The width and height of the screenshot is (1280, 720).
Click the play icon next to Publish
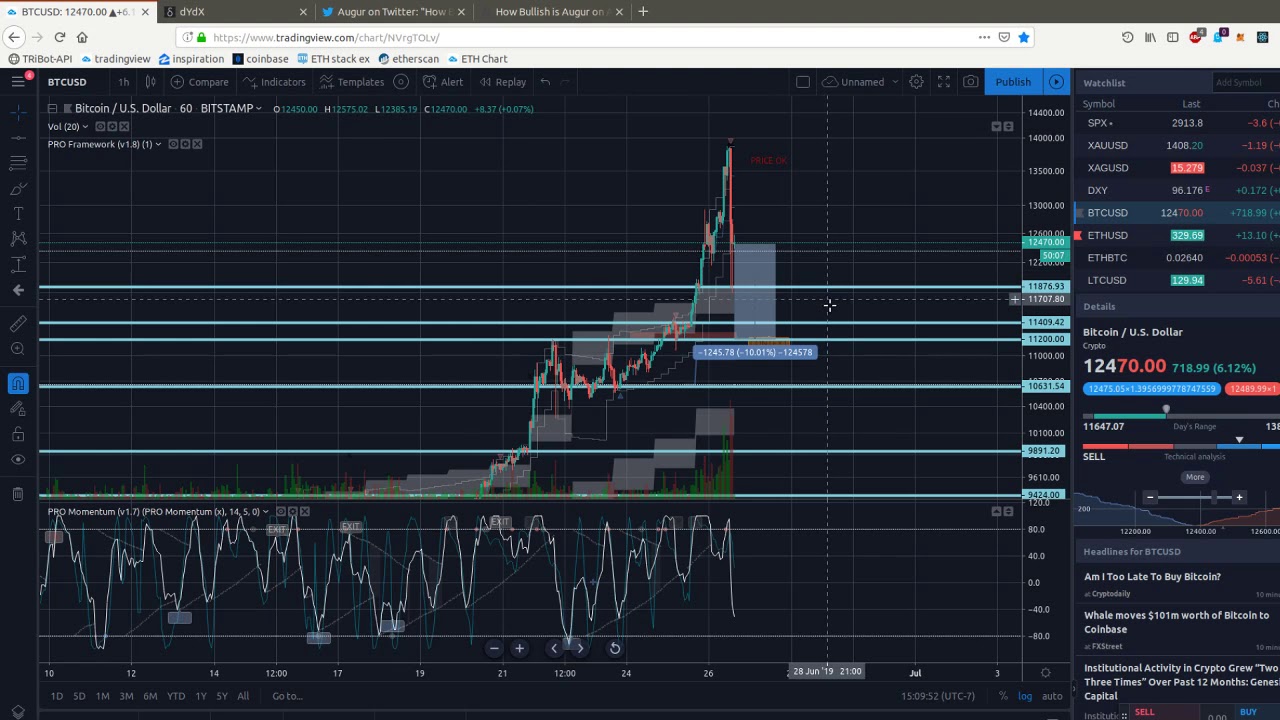[x=1056, y=82]
